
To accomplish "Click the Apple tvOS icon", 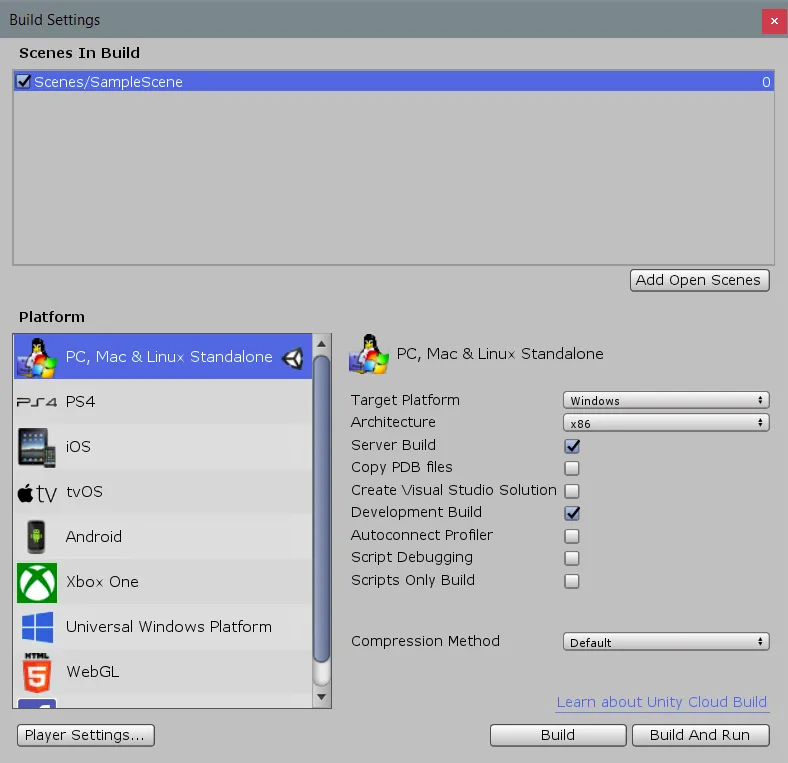I will [x=37, y=493].
